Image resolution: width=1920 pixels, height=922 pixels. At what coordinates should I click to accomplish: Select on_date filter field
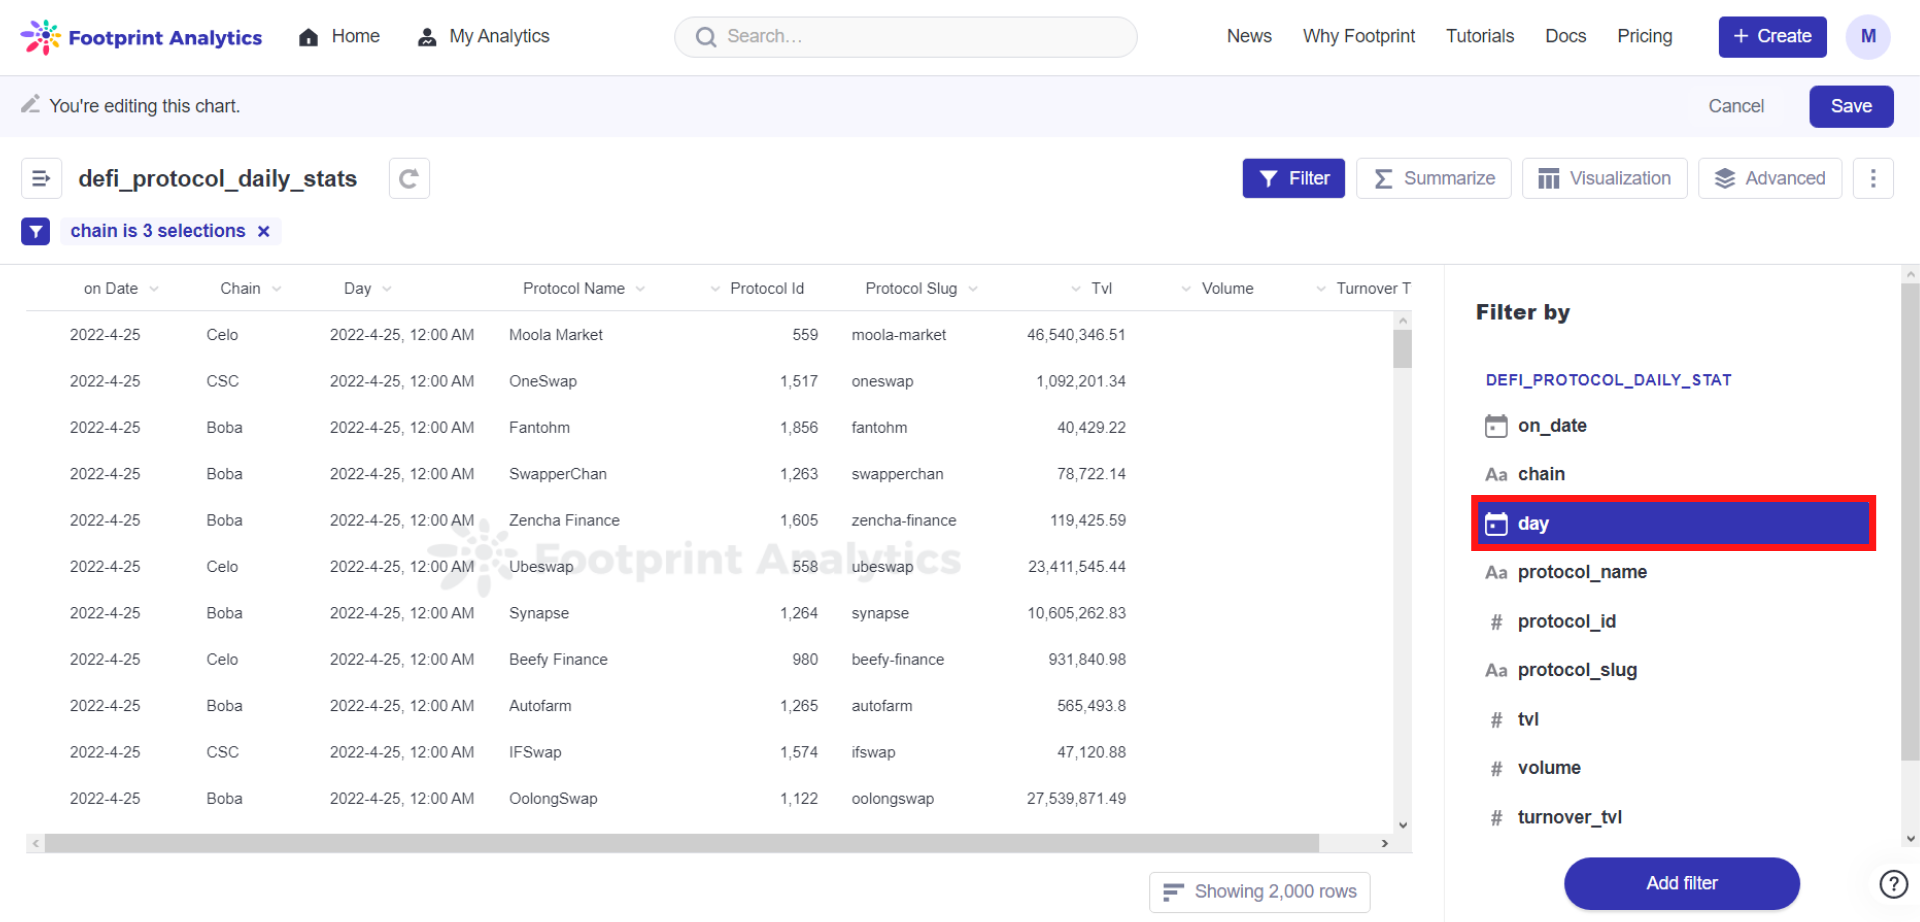[x=1673, y=426]
